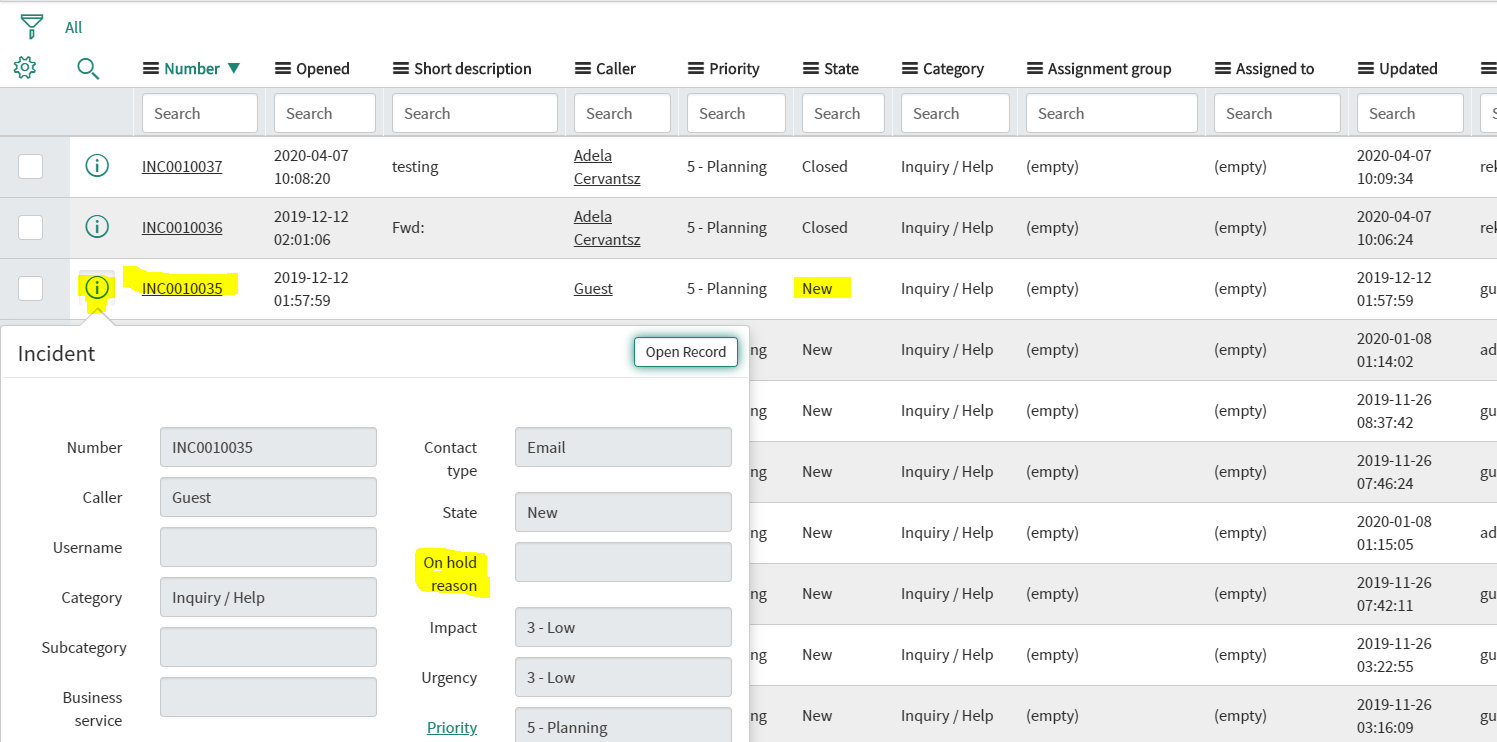
Task: Open State column menu icon
Action: point(811,69)
